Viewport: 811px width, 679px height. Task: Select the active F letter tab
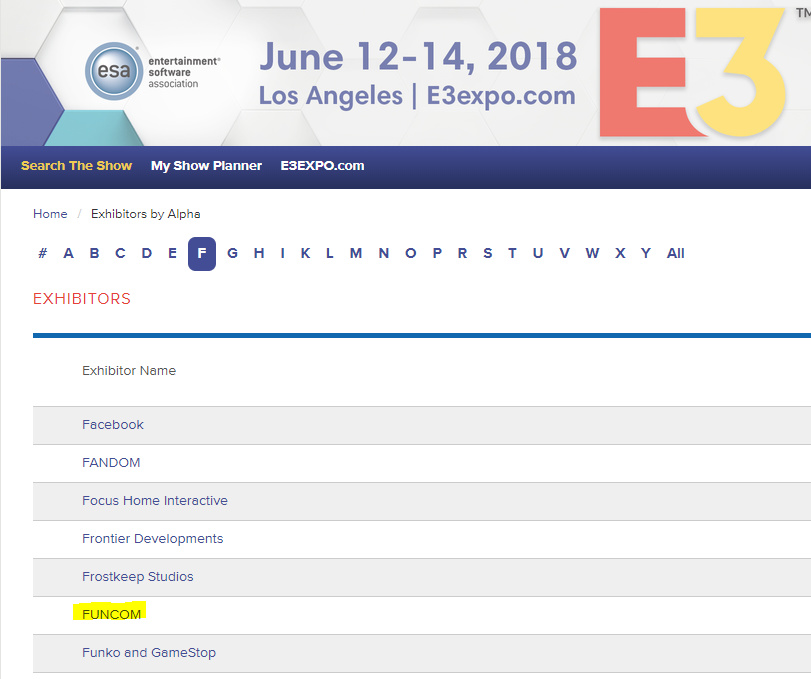pyautogui.click(x=202, y=254)
